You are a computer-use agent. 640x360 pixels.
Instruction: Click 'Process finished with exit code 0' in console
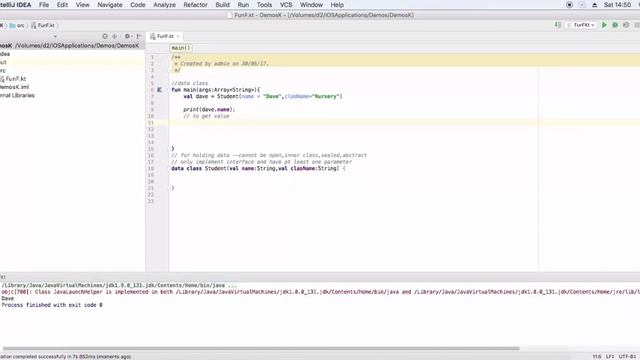(x=52, y=305)
